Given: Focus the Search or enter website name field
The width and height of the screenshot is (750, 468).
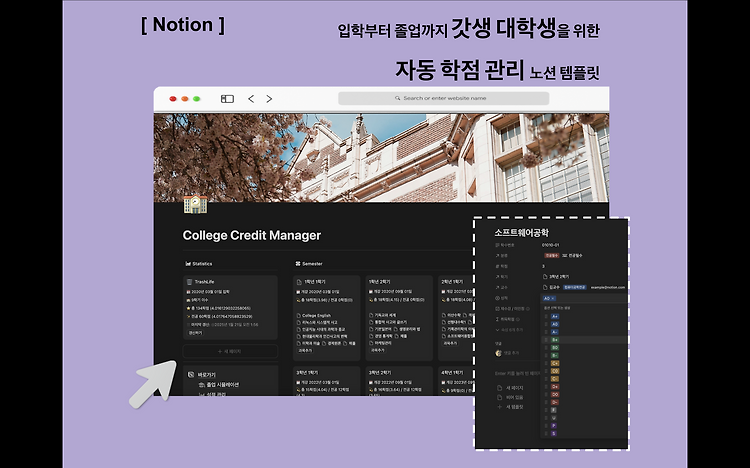Looking at the screenshot, I should tap(443, 98).
